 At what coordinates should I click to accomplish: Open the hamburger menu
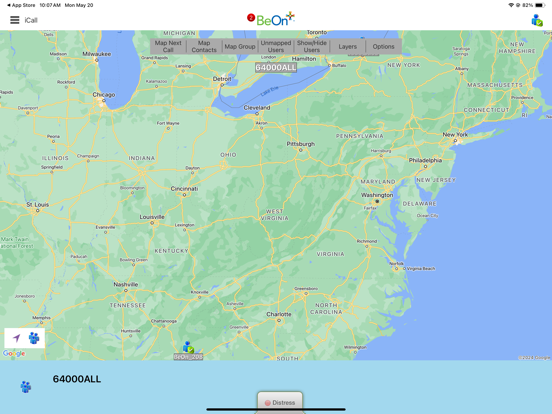[x=14, y=20]
